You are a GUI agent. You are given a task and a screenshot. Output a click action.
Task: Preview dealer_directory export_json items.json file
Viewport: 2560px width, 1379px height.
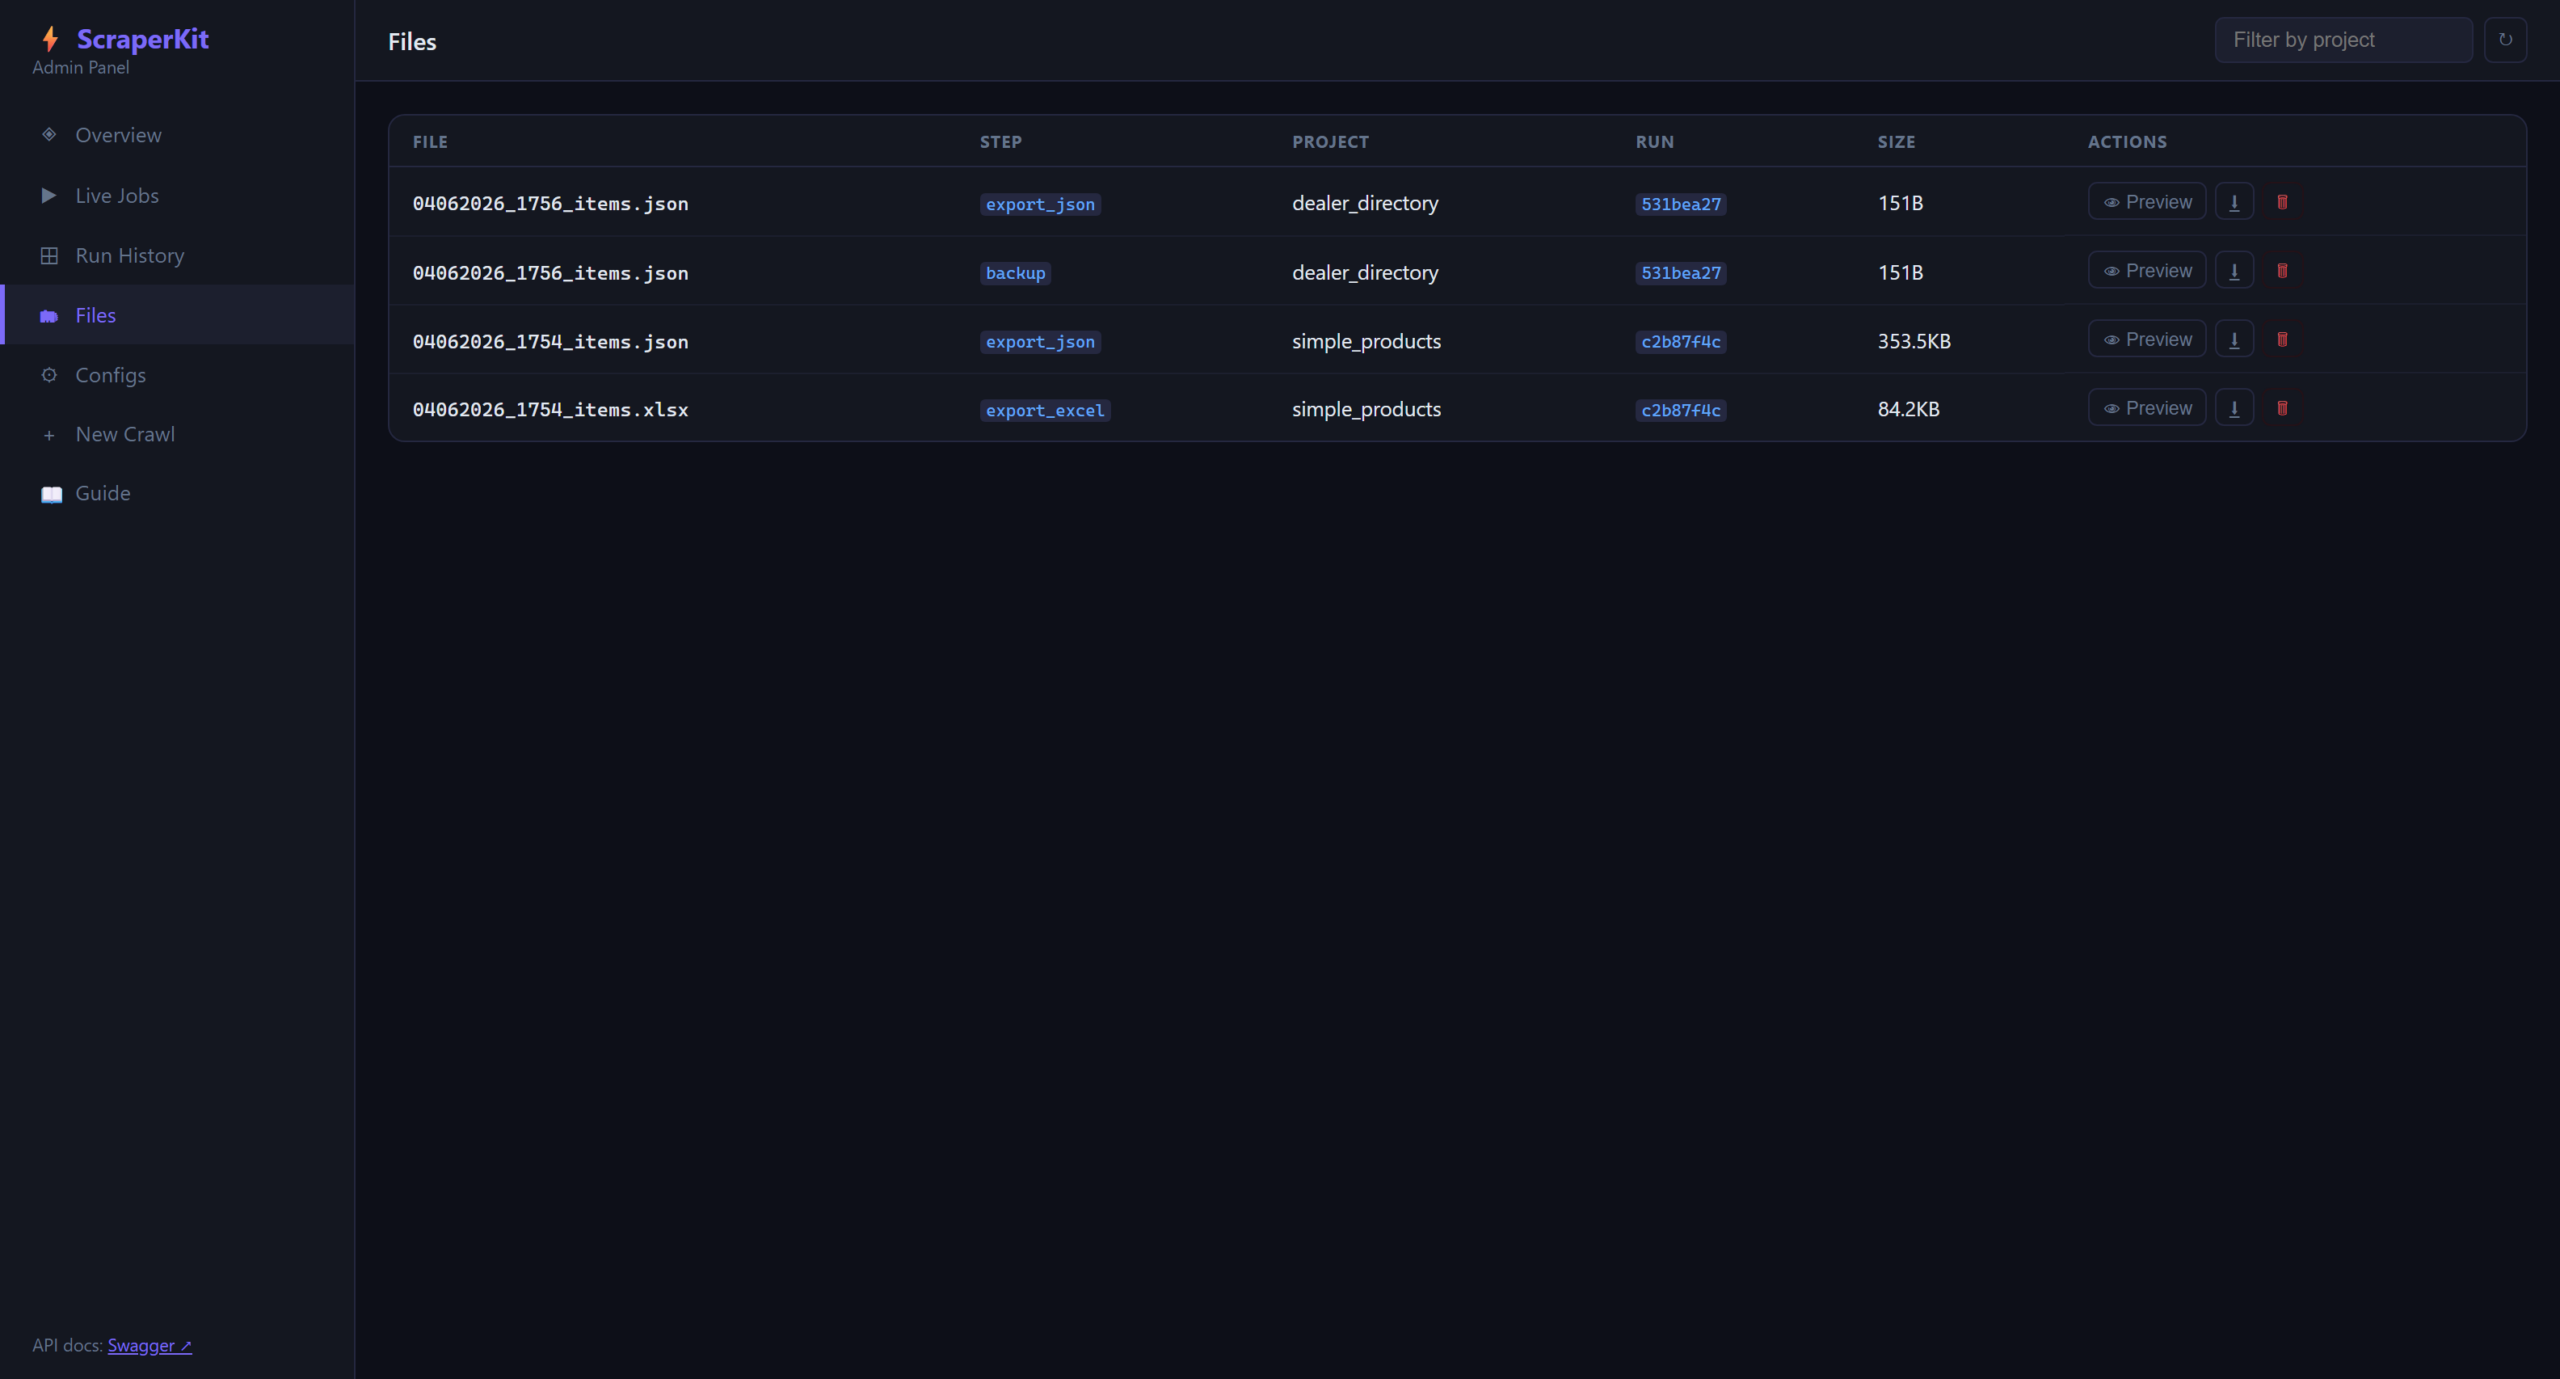(x=2147, y=202)
